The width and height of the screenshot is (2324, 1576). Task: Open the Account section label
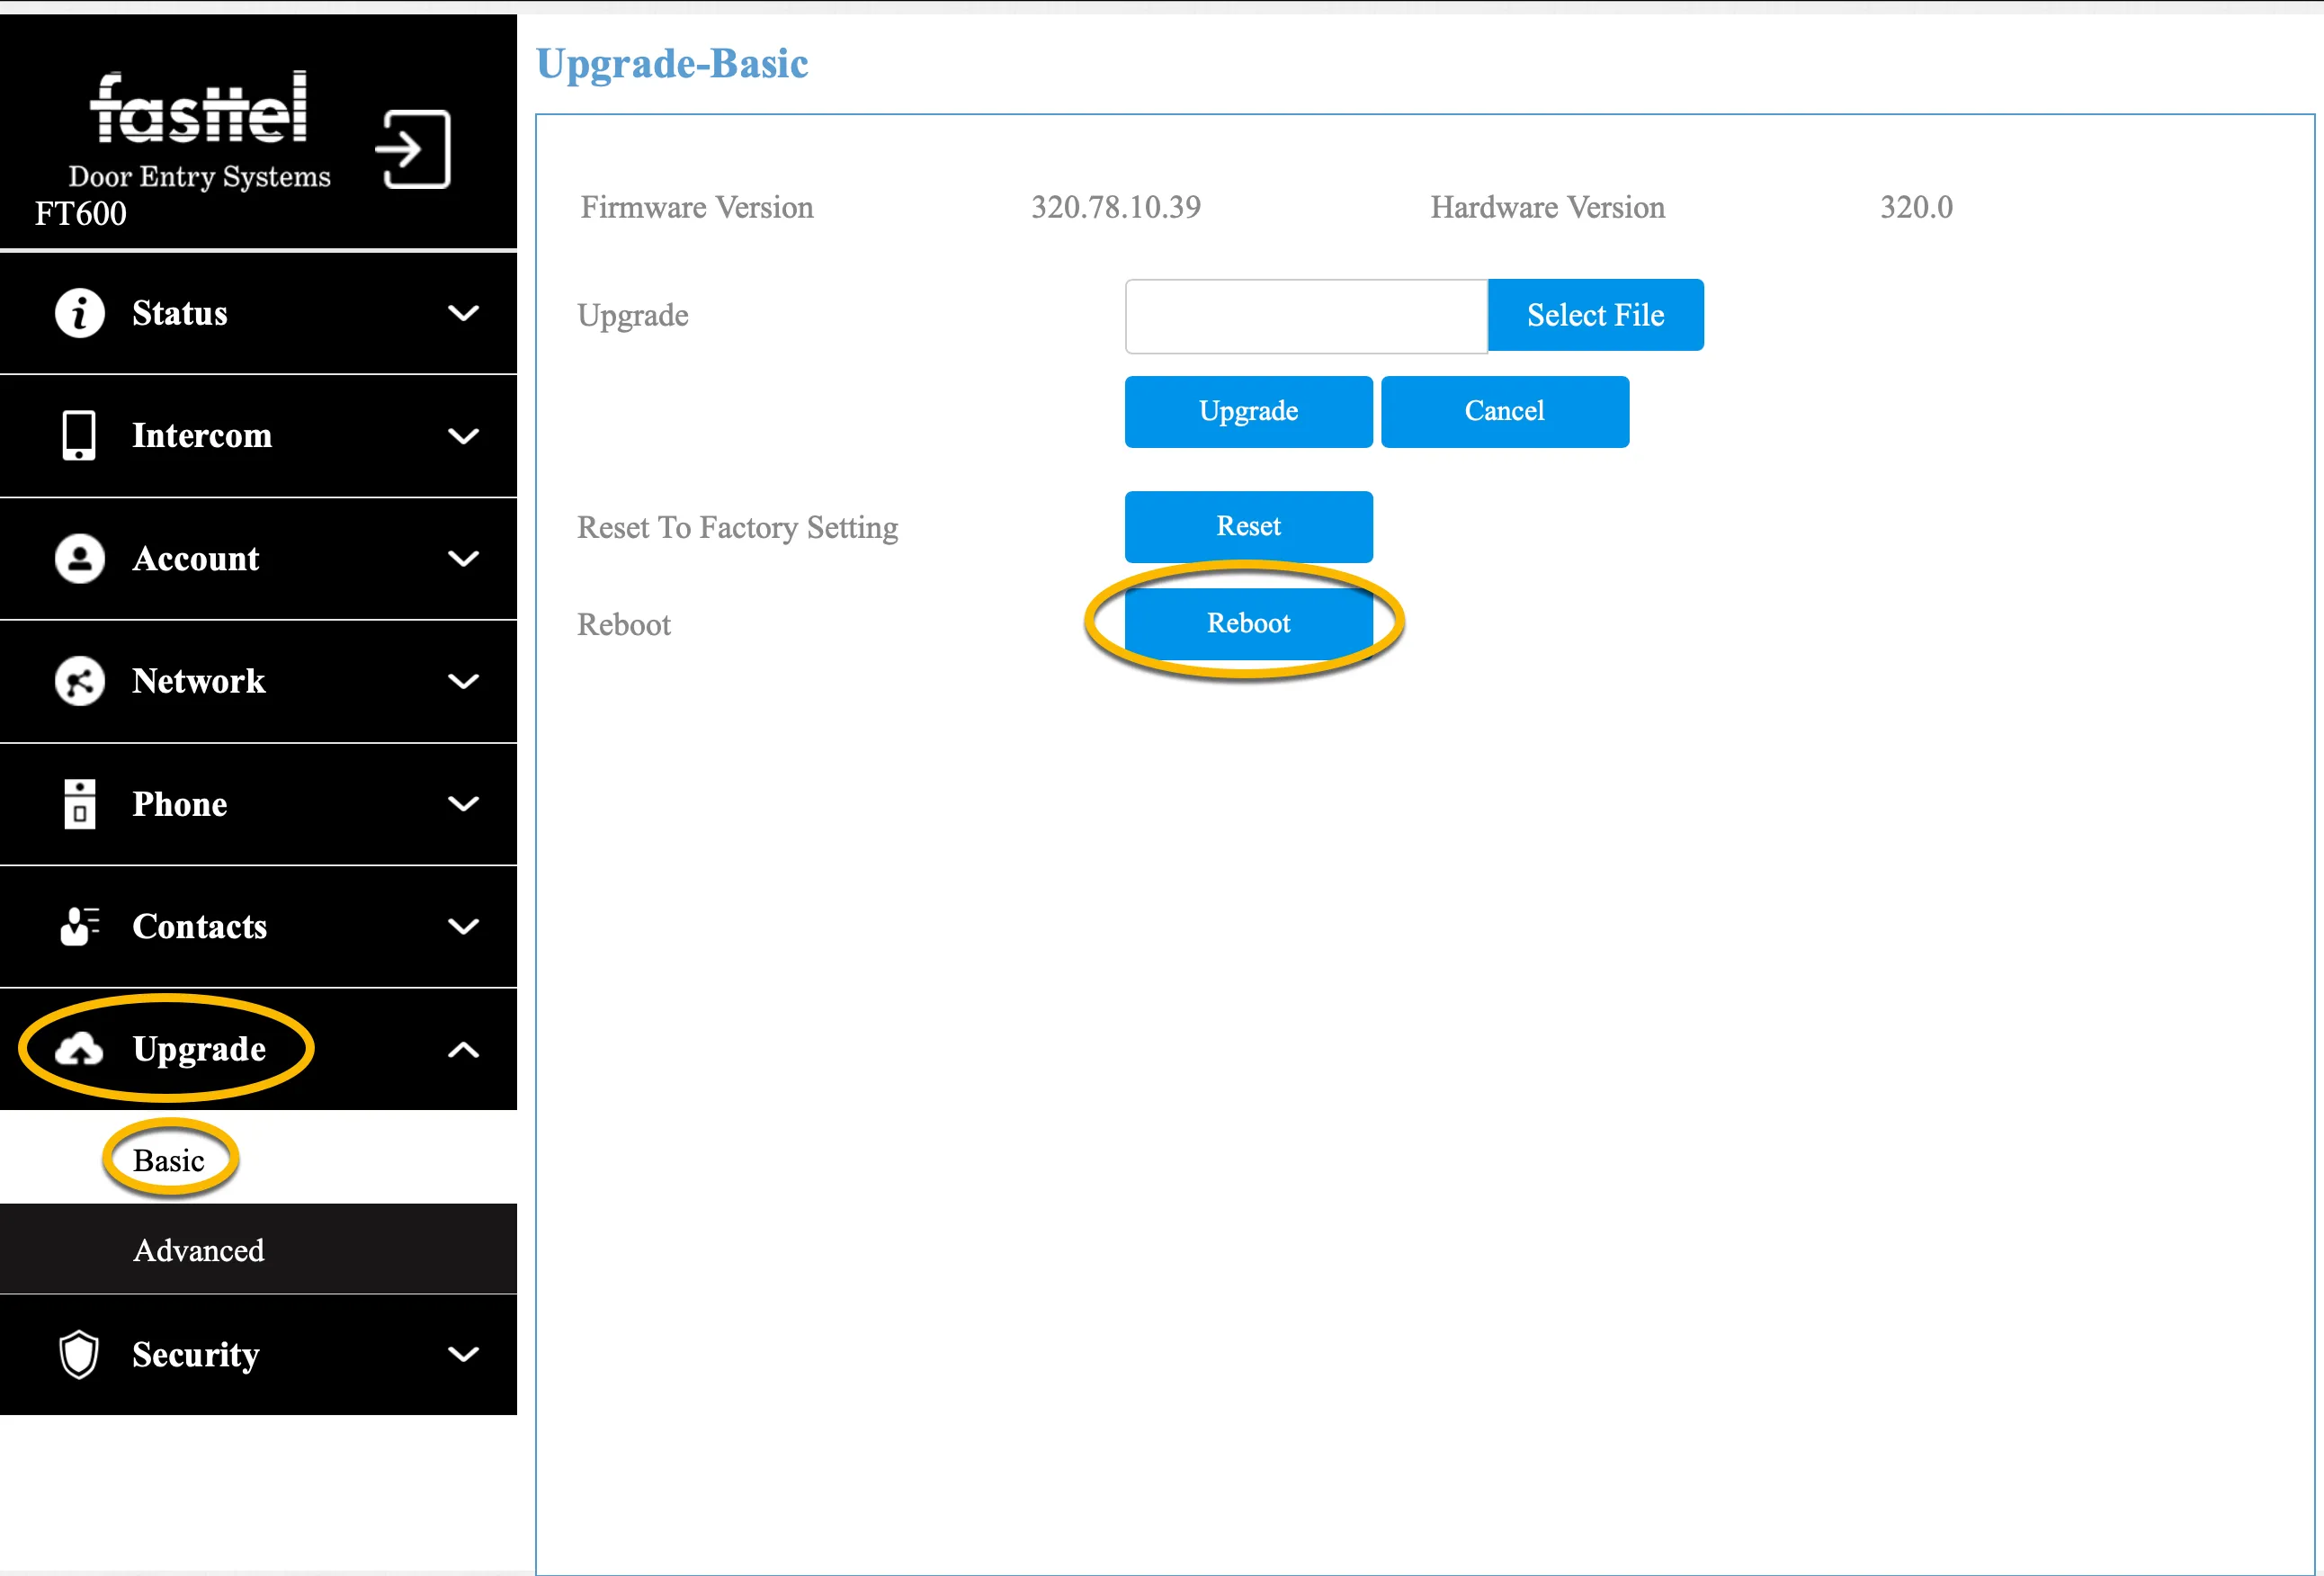pyautogui.click(x=196, y=558)
